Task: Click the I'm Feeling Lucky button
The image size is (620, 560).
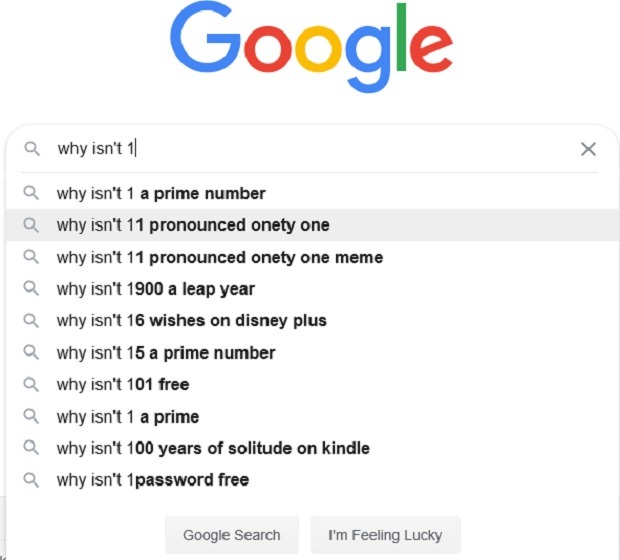Action: pyautogui.click(x=385, y=535)
